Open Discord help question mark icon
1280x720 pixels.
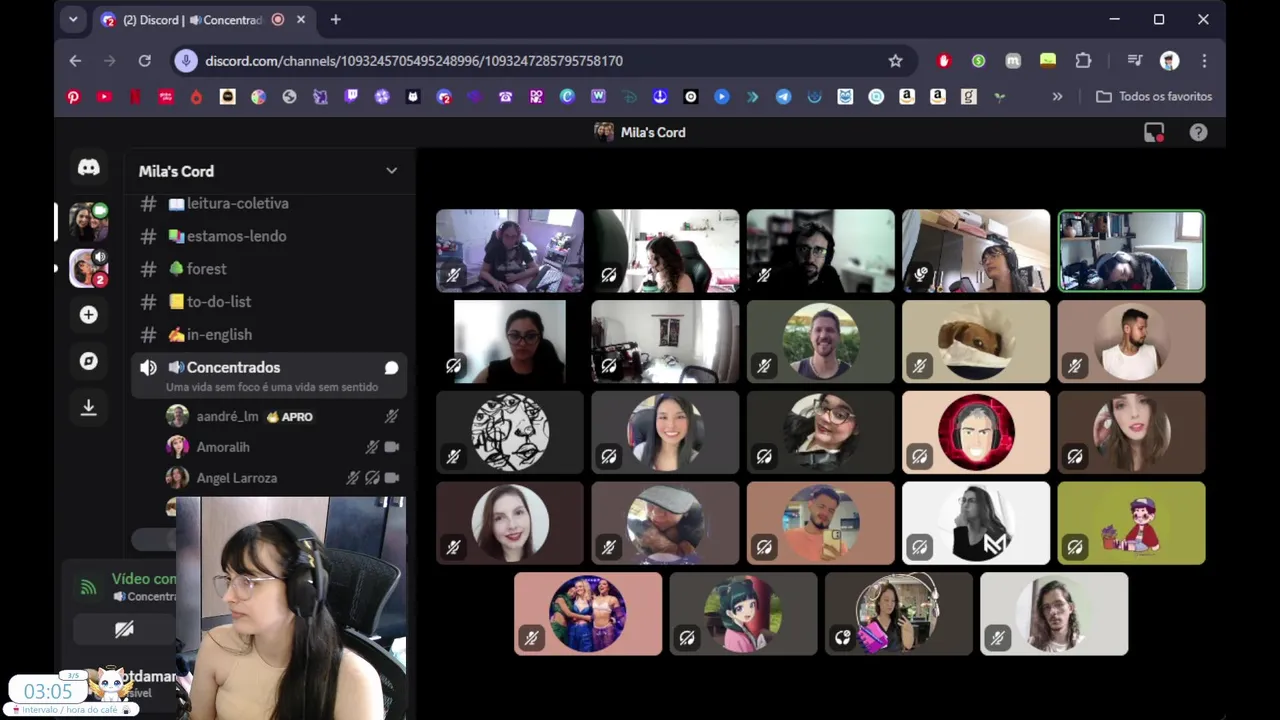(1198, 132)
